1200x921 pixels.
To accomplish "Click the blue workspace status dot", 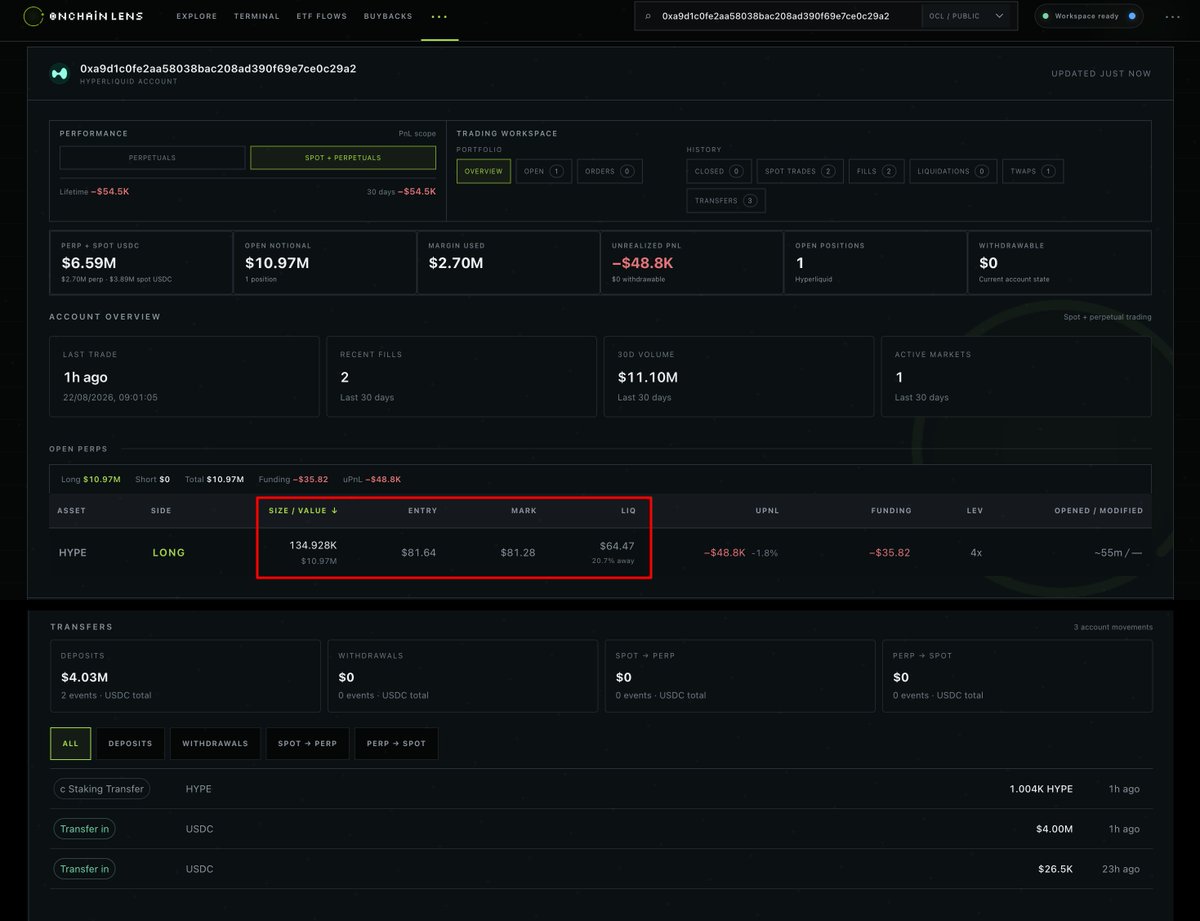I will tap(1132, 16).
